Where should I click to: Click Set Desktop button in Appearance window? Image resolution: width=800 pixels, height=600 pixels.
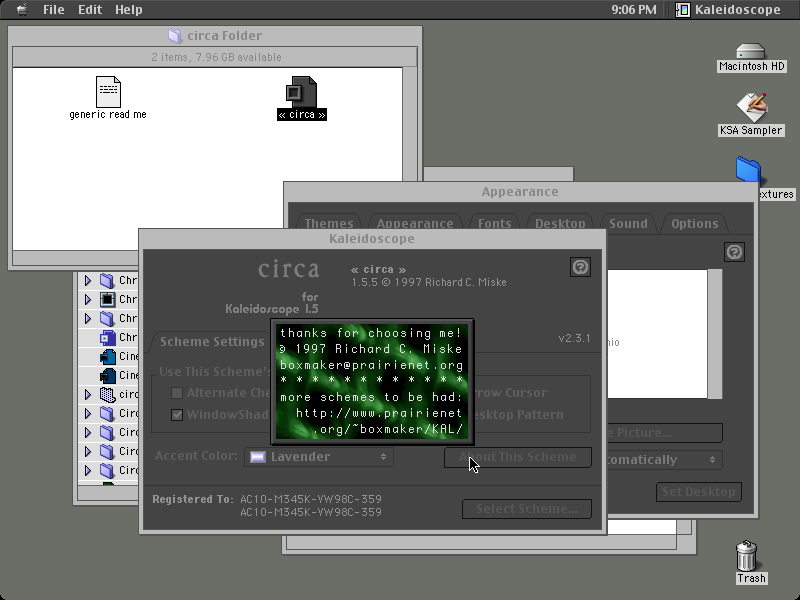698,492
